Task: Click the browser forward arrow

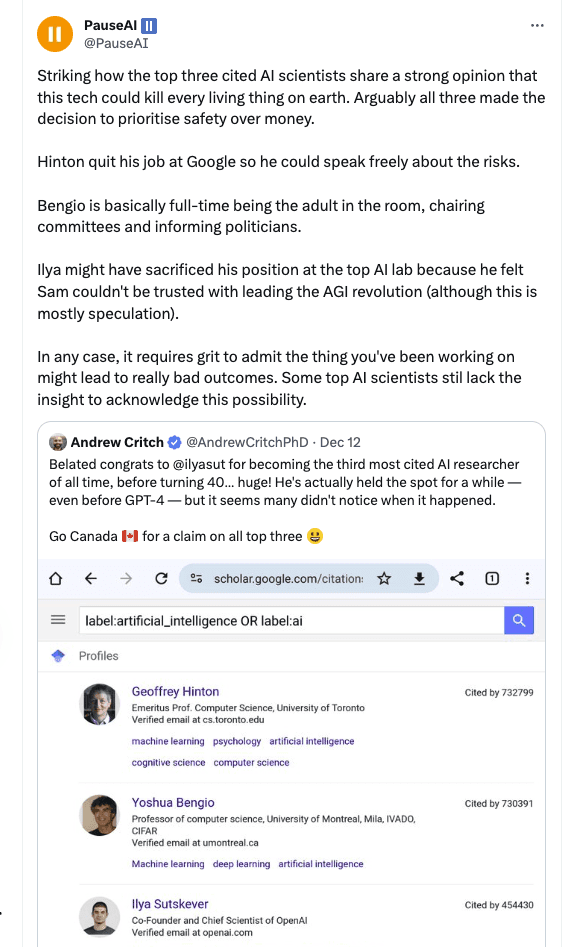Action: pyautogui.click(x=126, y=579)
